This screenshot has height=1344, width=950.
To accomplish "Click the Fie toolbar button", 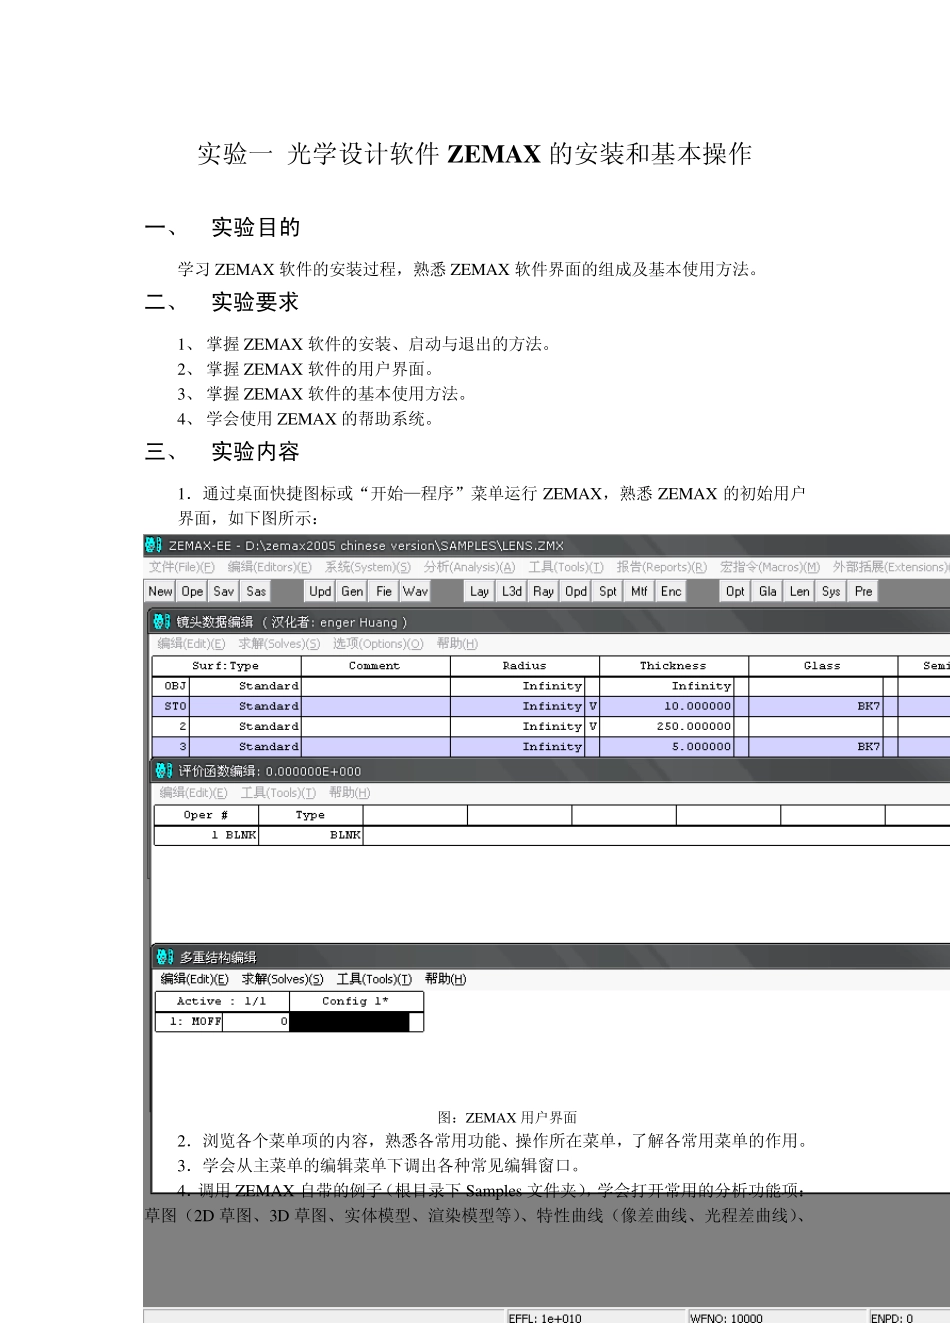I will pos(384,592).
